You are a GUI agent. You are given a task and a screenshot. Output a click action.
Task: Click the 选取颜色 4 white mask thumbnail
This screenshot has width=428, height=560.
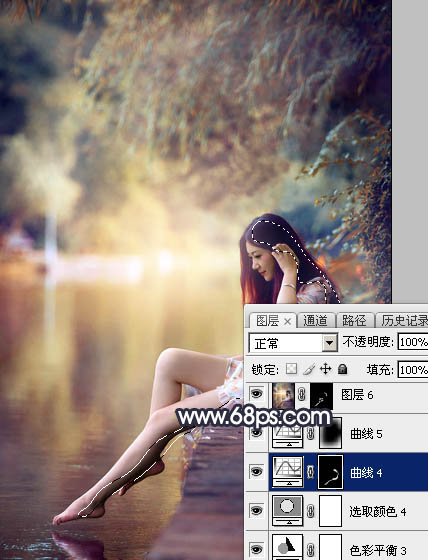(x=330, y=511)
